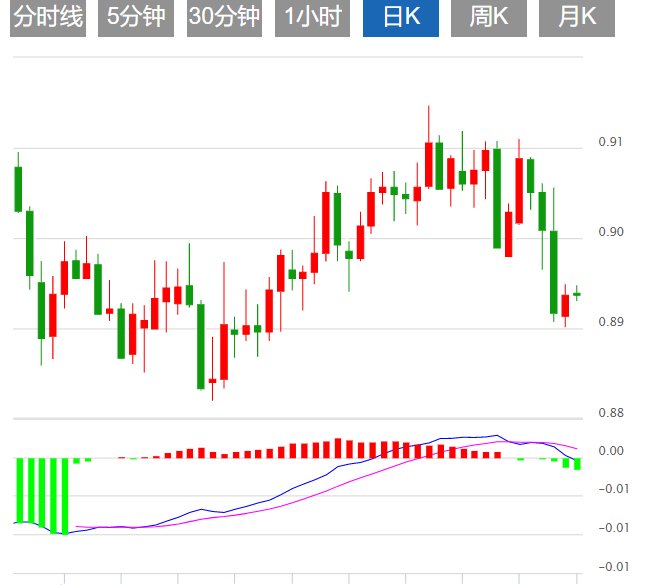Click the last red candlestick near chart end

click(565, 305)
